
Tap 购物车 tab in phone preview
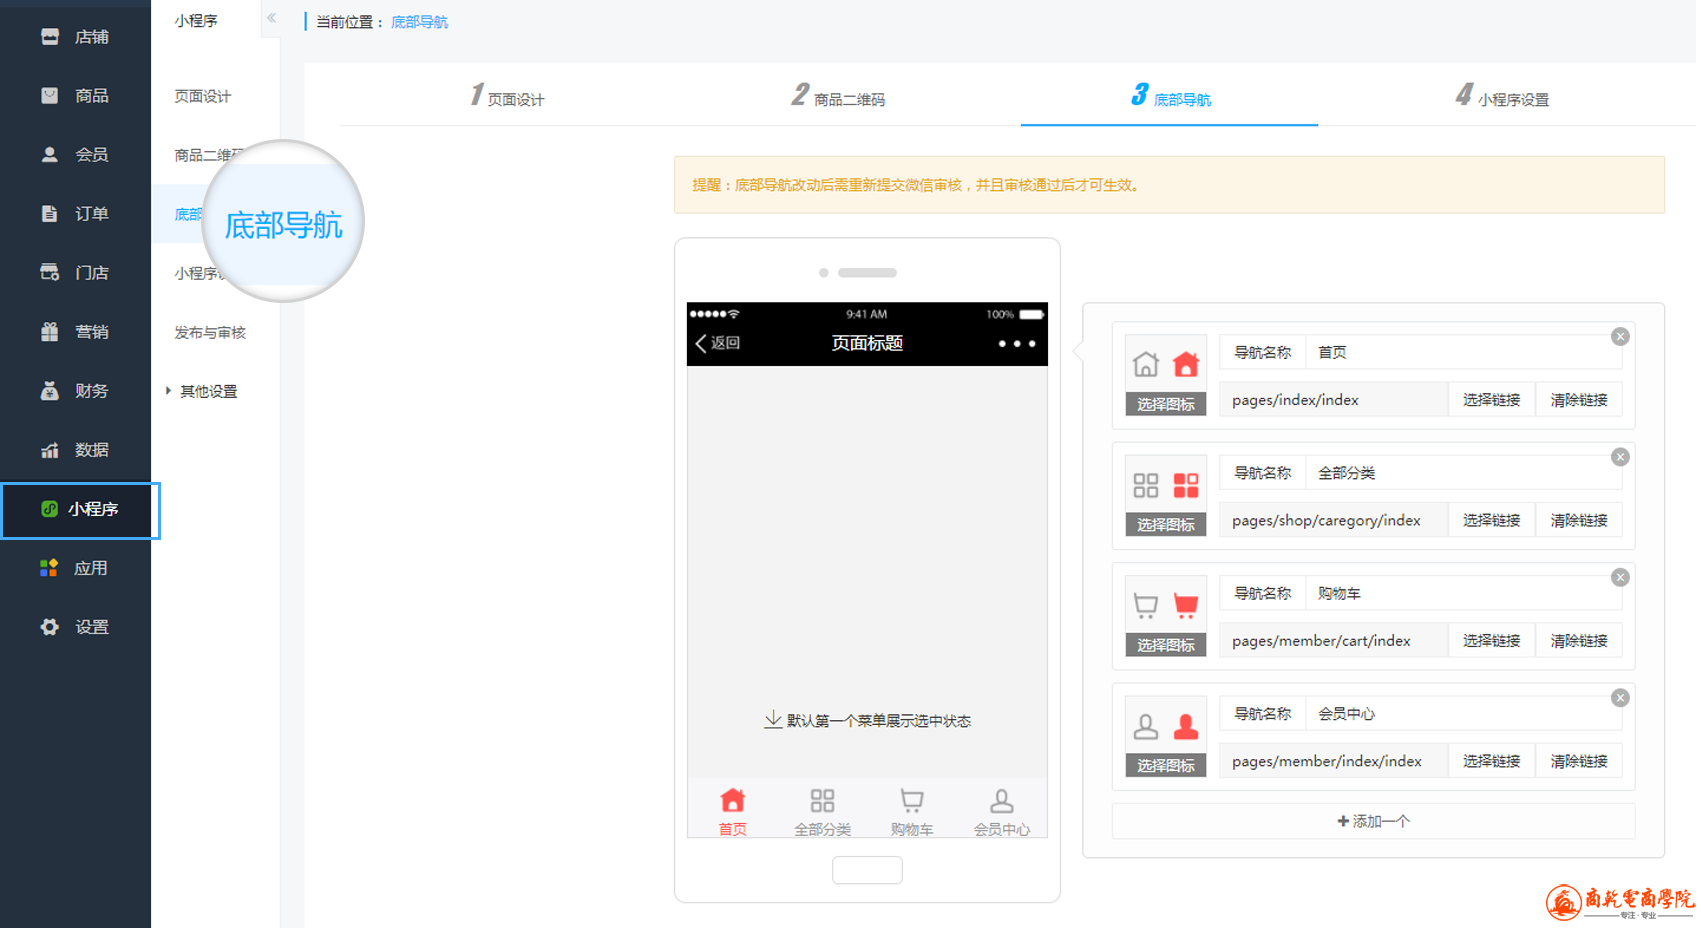pyautogui.click(x=912, y=812)
